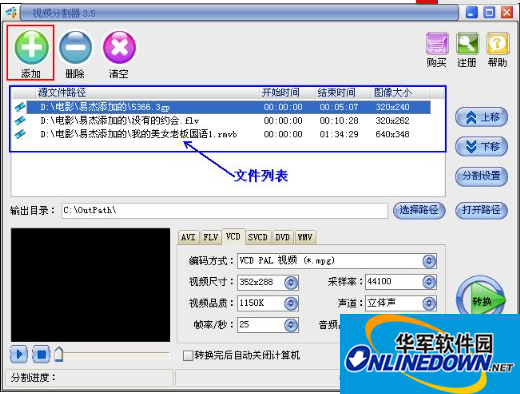Click the Choose Path (选择路径) button
The width and height of the screenshot is (520, 394).
point(419,210)
